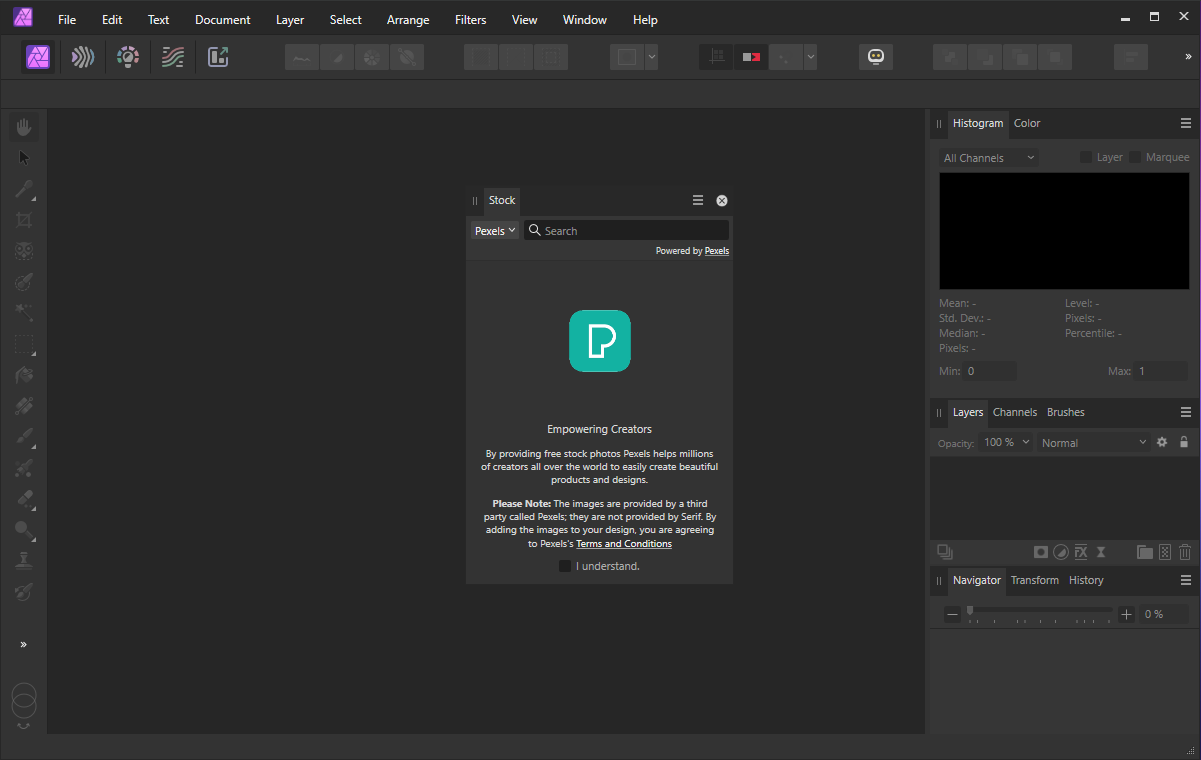The height and width of the screenshot is (760, 1201).
Task: Open the Arrange menu
Action: pyautogui.click(x=408, y=20)
